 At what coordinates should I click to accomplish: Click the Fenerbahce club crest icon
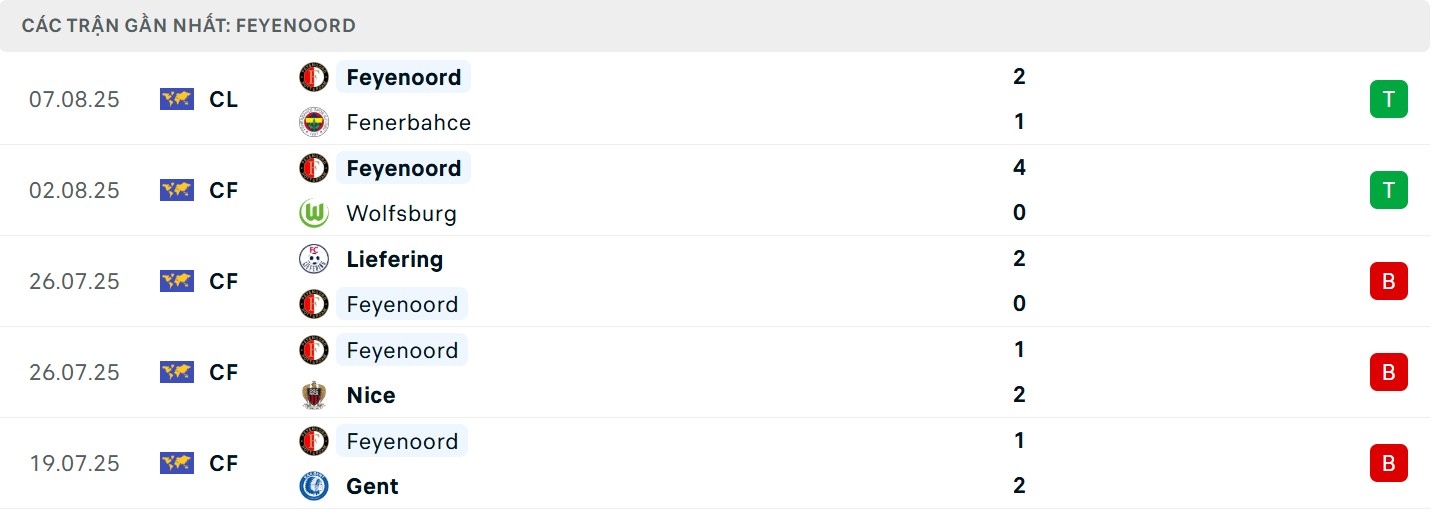coord(314,122)
